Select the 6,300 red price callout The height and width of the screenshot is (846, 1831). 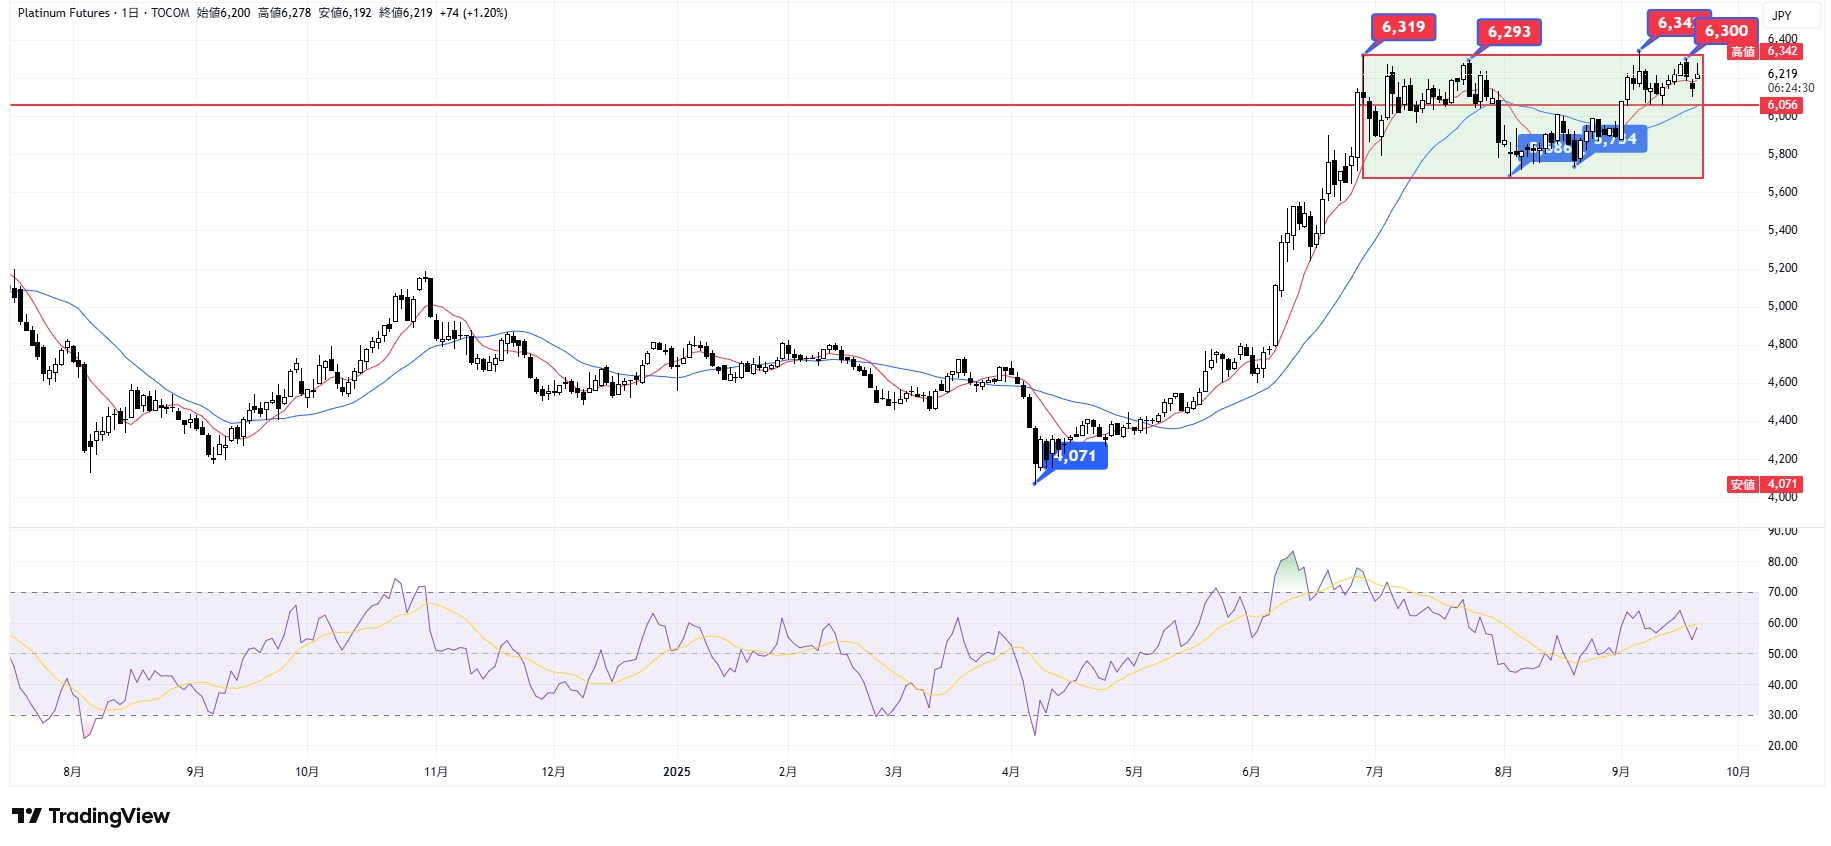pos(1726,31)
